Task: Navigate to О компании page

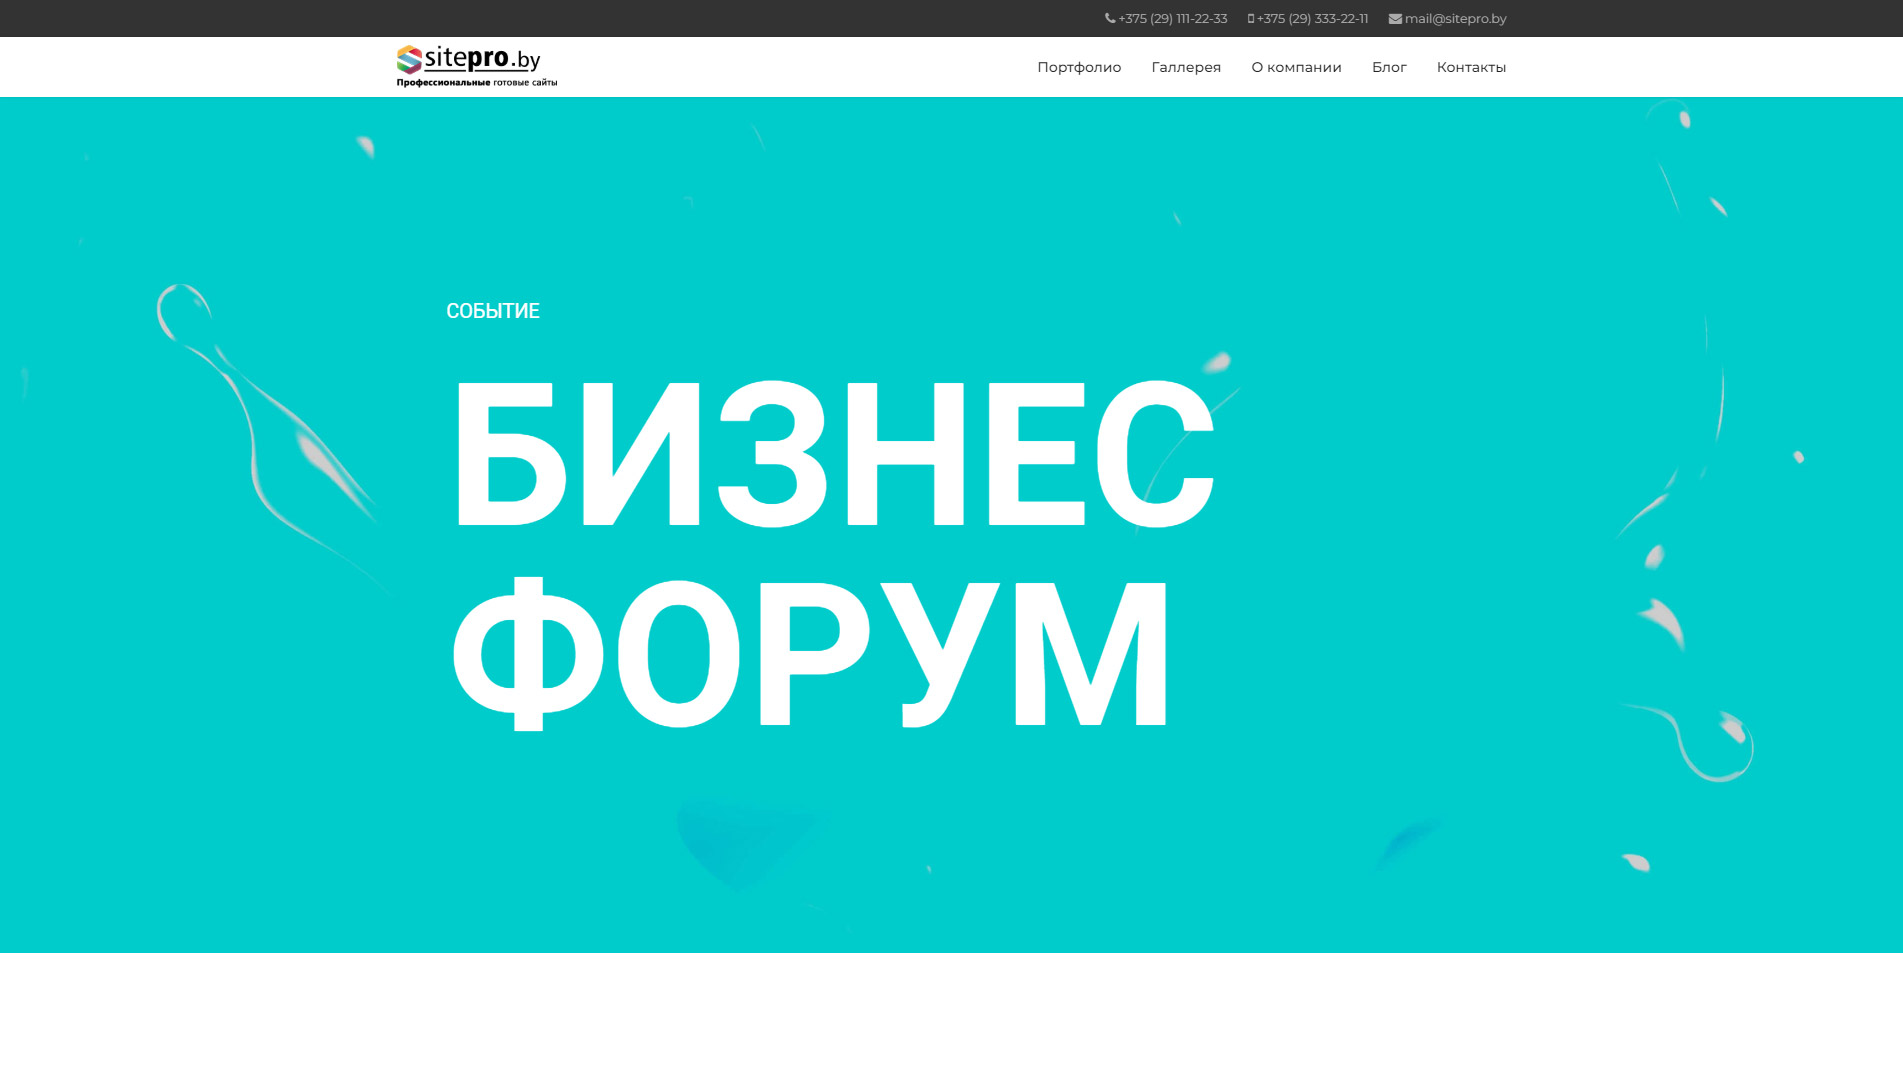Action: tap(1296, 67)
